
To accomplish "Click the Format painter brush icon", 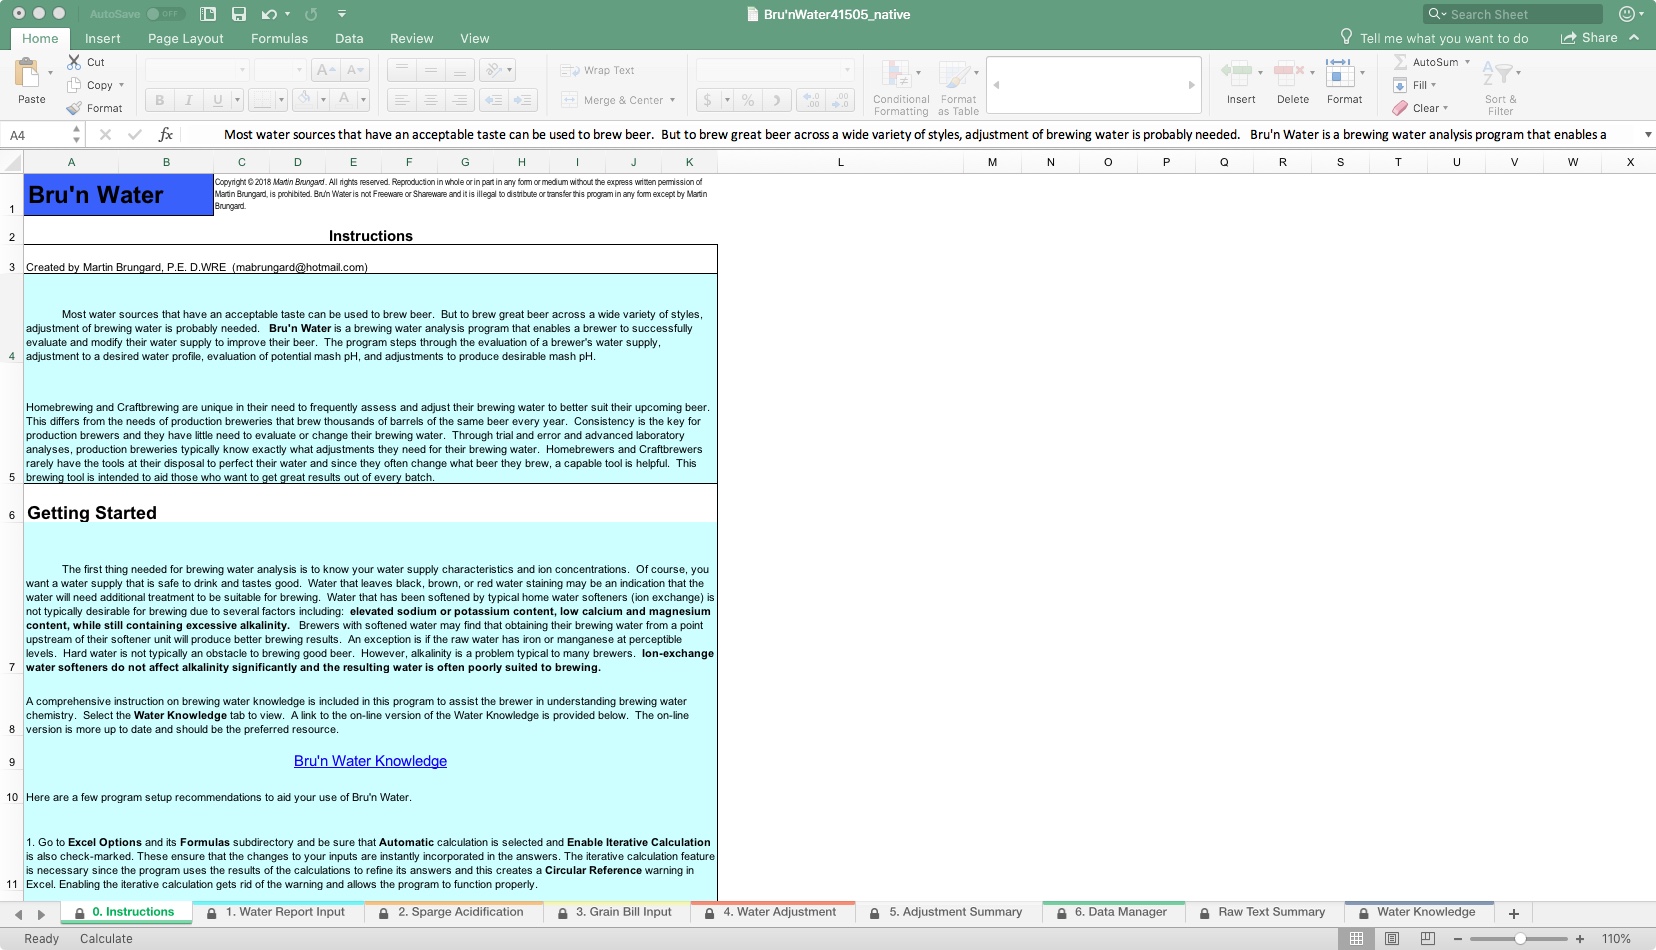I will pos(74,108).
